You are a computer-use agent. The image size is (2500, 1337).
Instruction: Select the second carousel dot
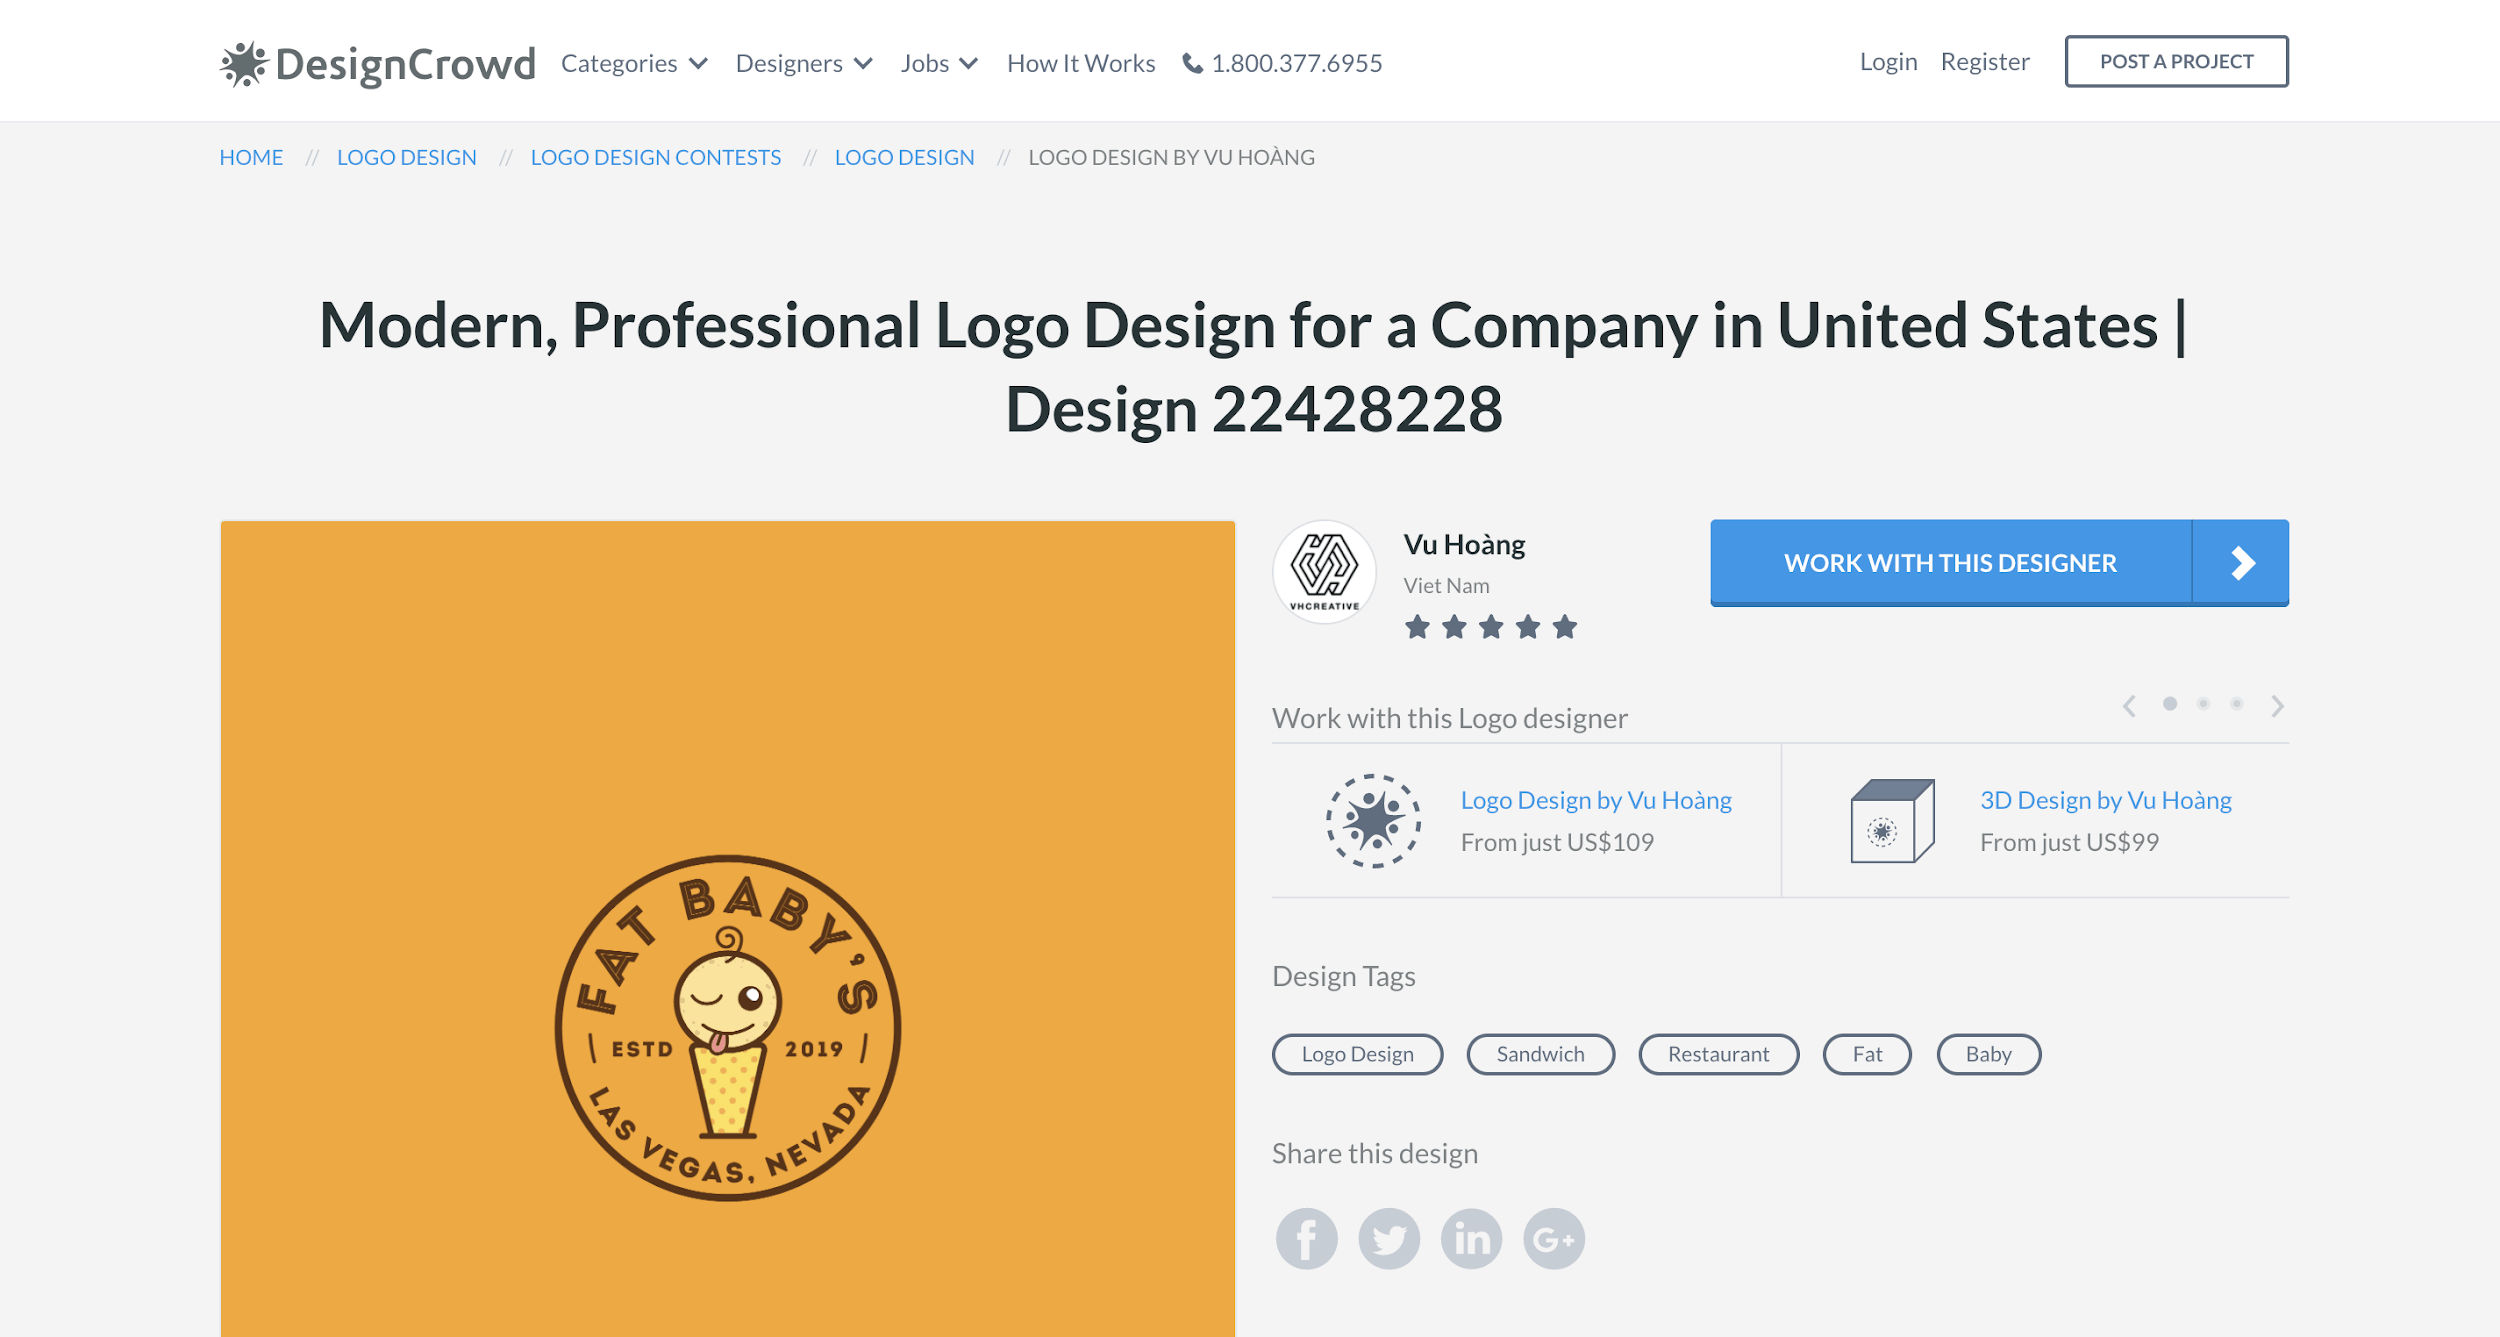(x=2203, y=704)
